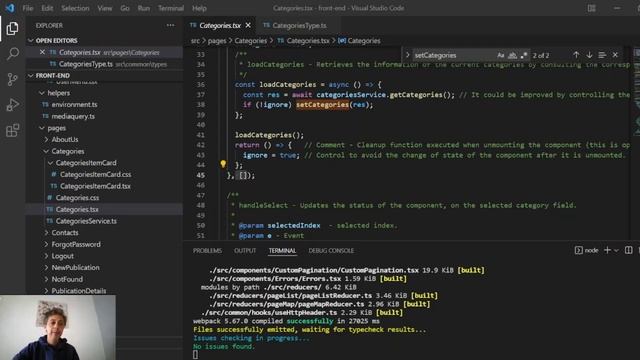Click the setCategories find input field
This screenshot has height=360, width=640.
point(453,55)
